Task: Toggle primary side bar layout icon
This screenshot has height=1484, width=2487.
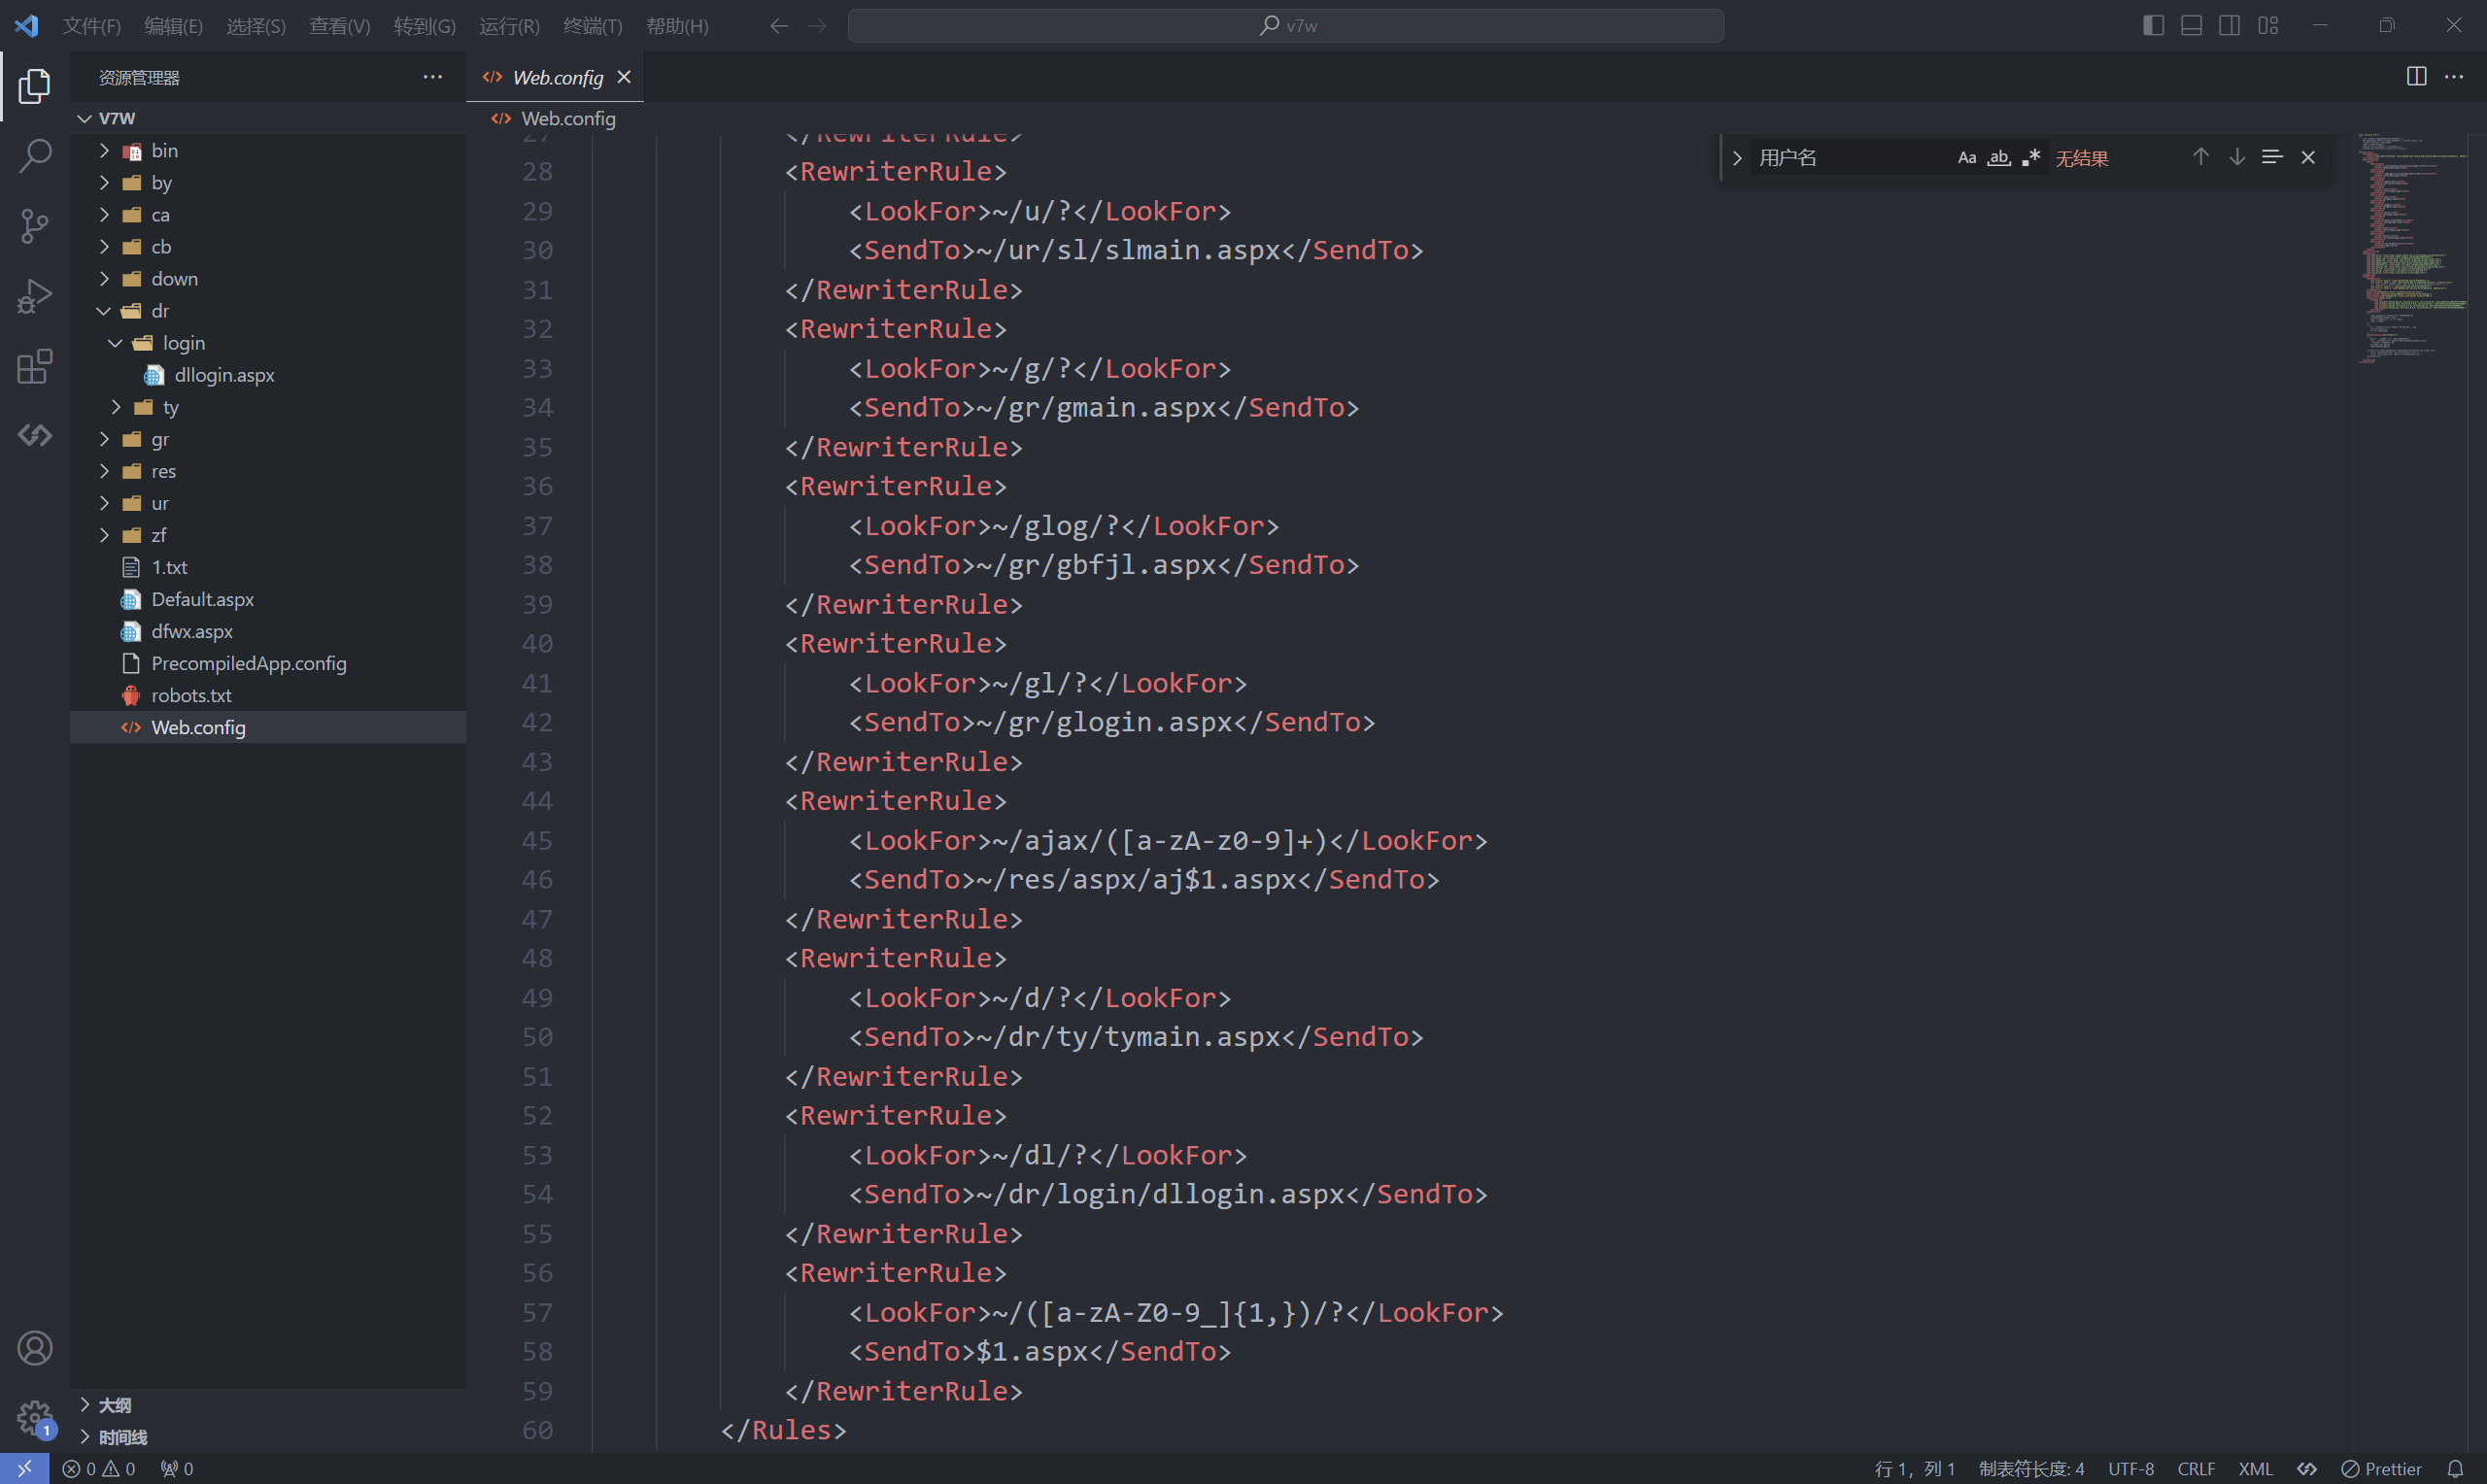Action: point(2153,25)
